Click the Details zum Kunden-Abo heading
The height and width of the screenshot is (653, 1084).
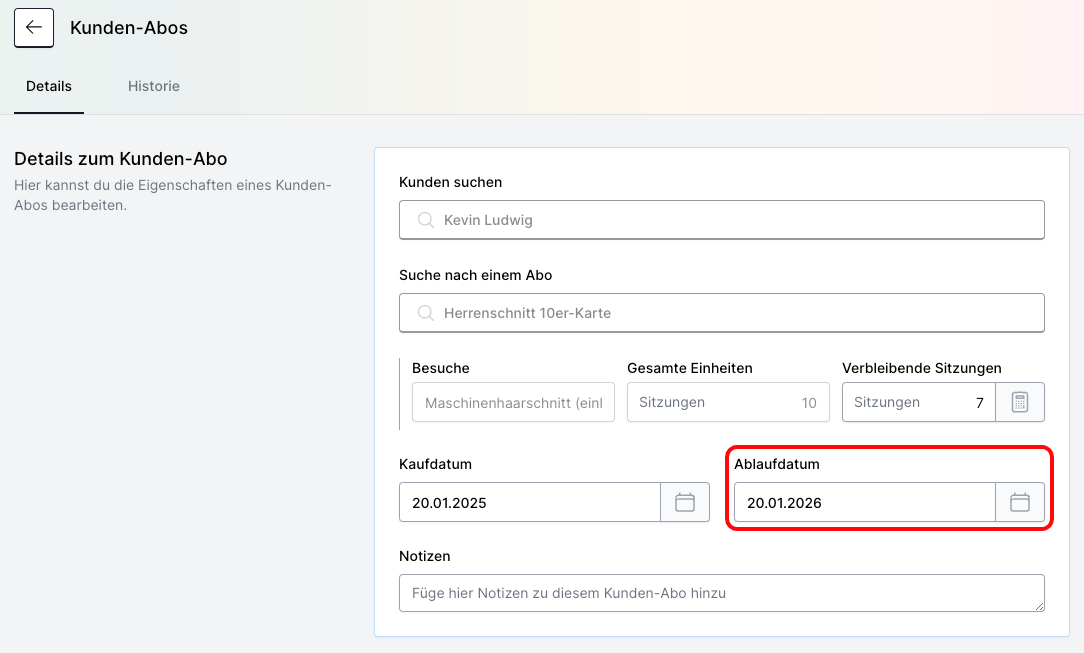[121, 159]
